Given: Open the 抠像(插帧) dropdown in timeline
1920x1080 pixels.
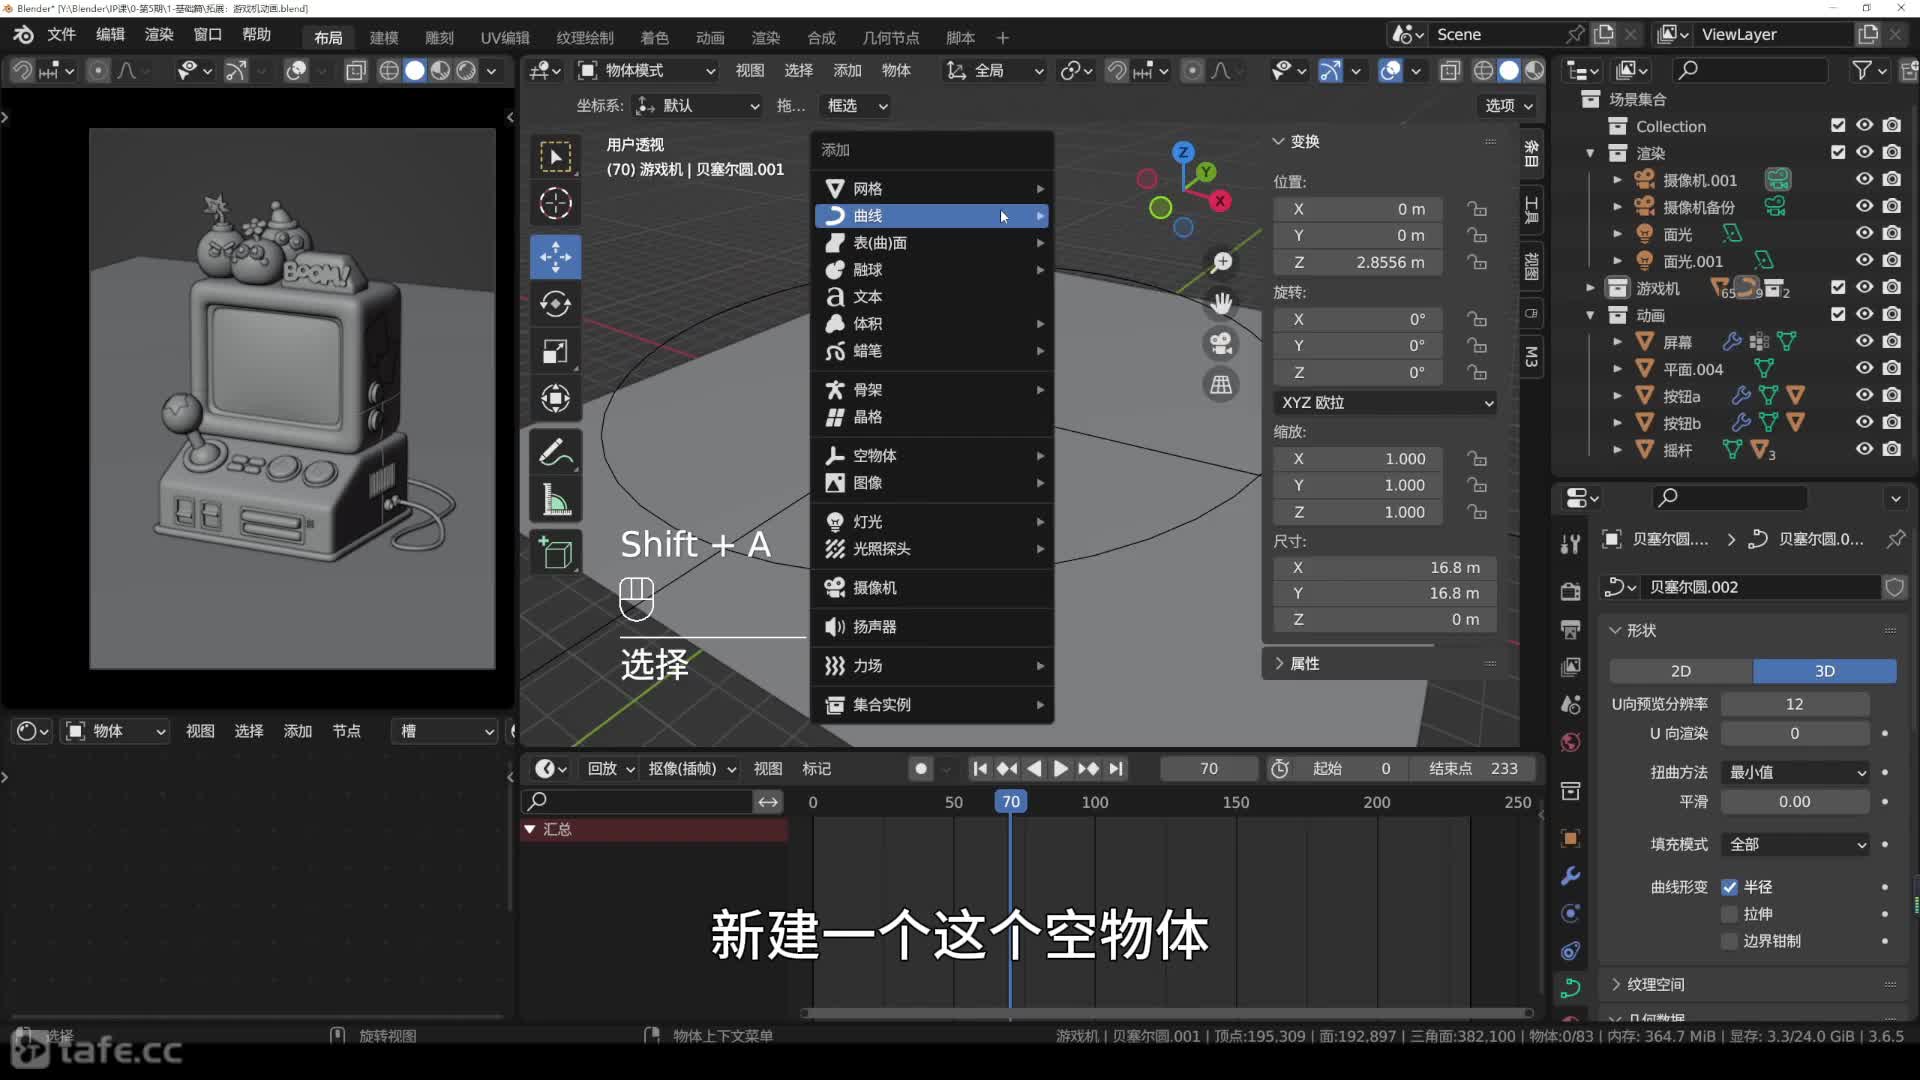Looking at the screenshot, I should (x=692, y=768).
